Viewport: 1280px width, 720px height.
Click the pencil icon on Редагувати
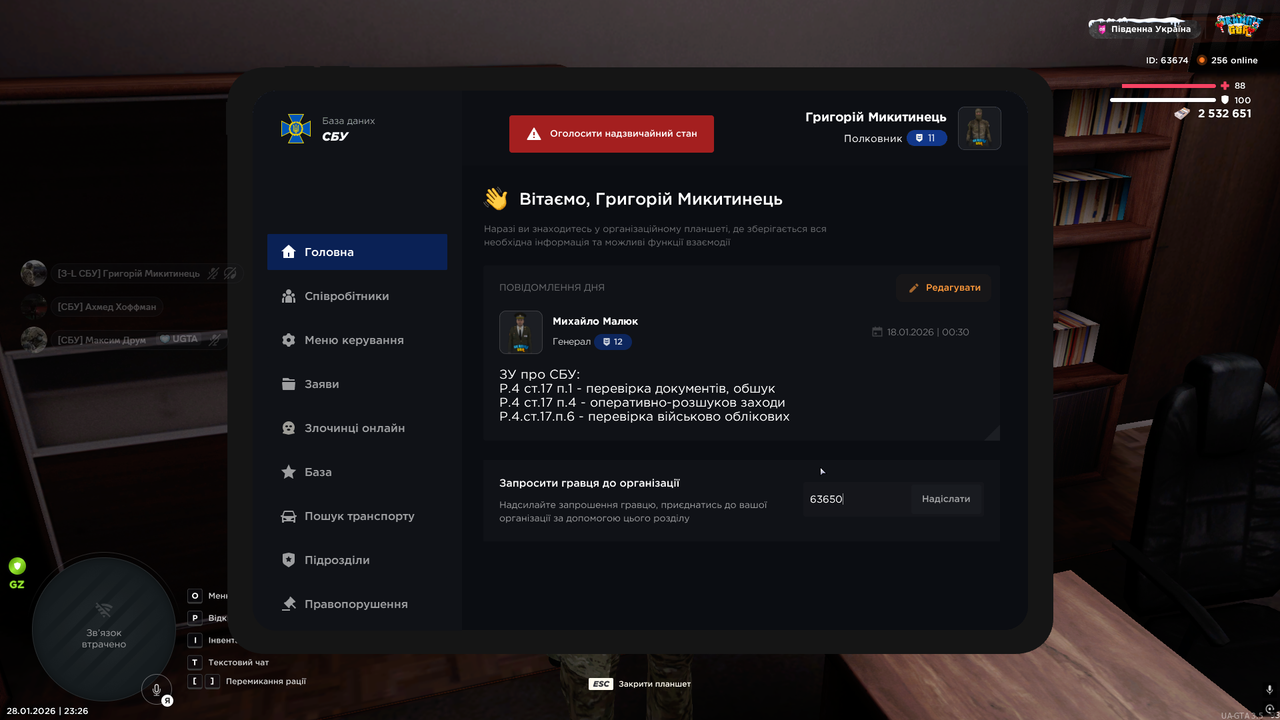[913, 288]
